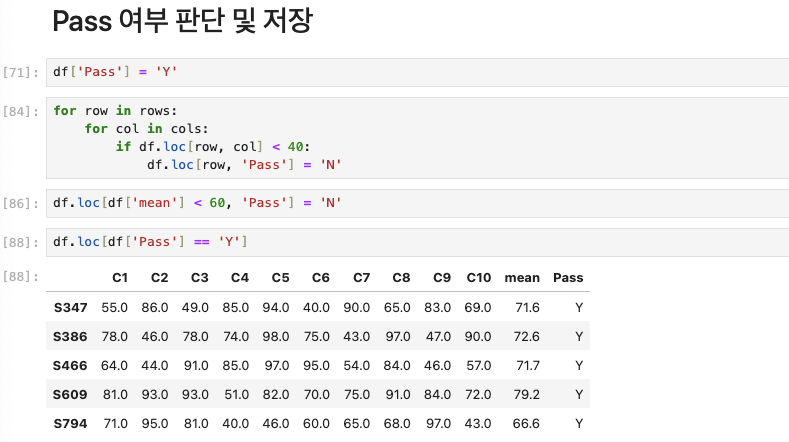Select row index S609
Image resolution: width=789 pixels, height=442 pixels.
point(70,395)
